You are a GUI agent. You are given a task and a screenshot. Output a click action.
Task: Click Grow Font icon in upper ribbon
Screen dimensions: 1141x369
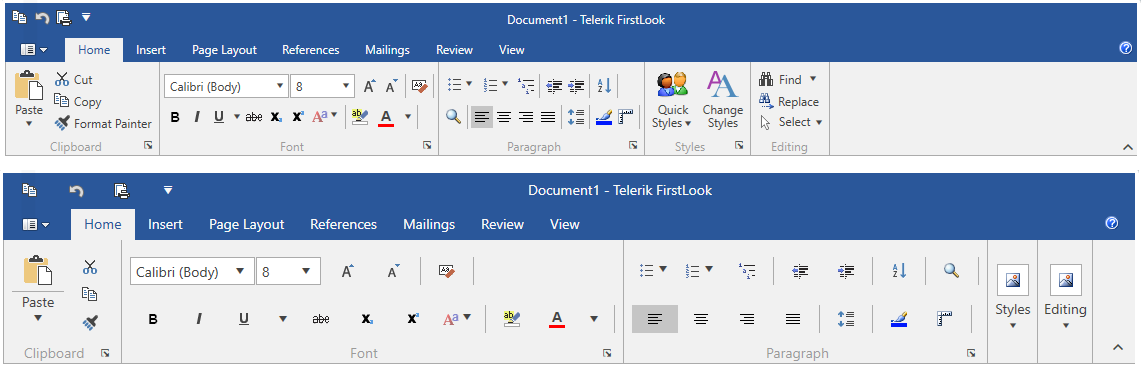[x=370, y=87]
